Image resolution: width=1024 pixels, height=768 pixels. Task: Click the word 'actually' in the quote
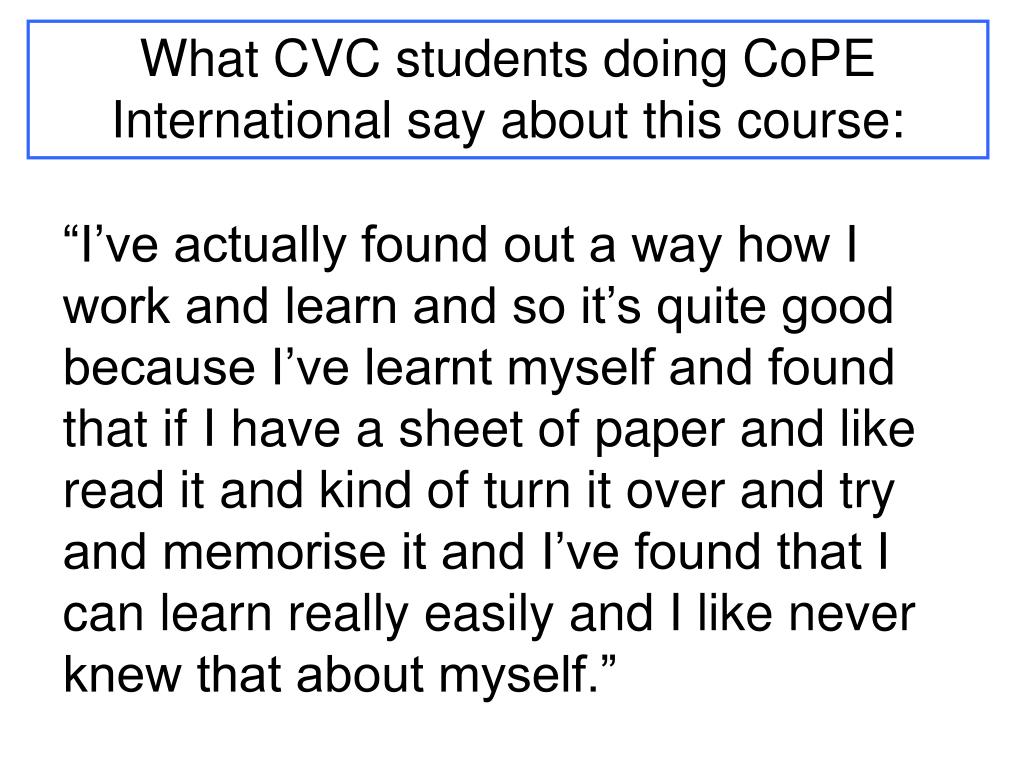260,248
